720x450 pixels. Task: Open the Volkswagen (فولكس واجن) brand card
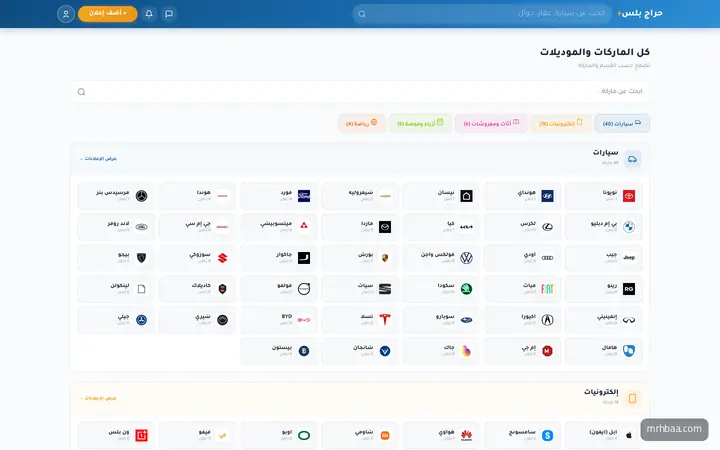(441, 258)
